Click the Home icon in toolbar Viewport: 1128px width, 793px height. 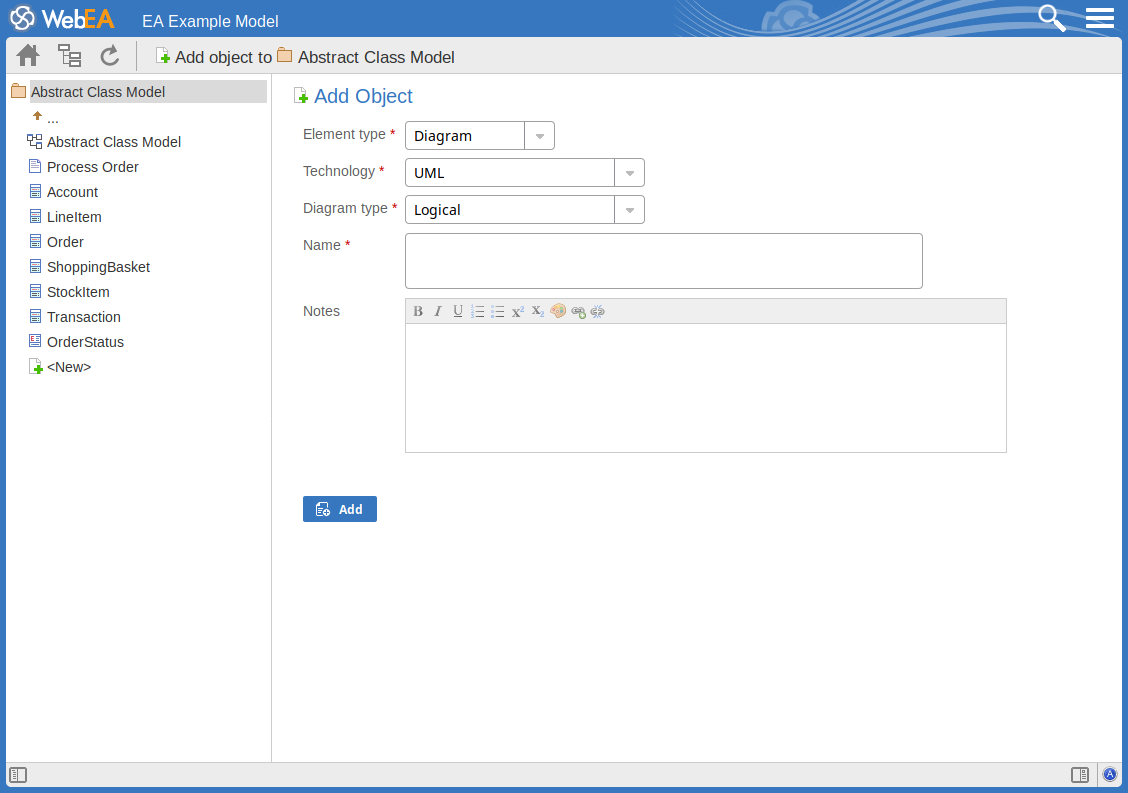28,56
